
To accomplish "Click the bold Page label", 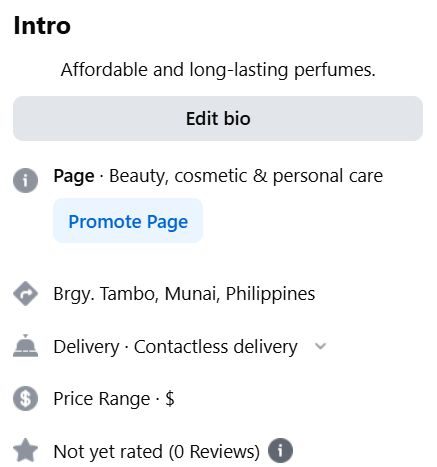I will coord(74,176).
